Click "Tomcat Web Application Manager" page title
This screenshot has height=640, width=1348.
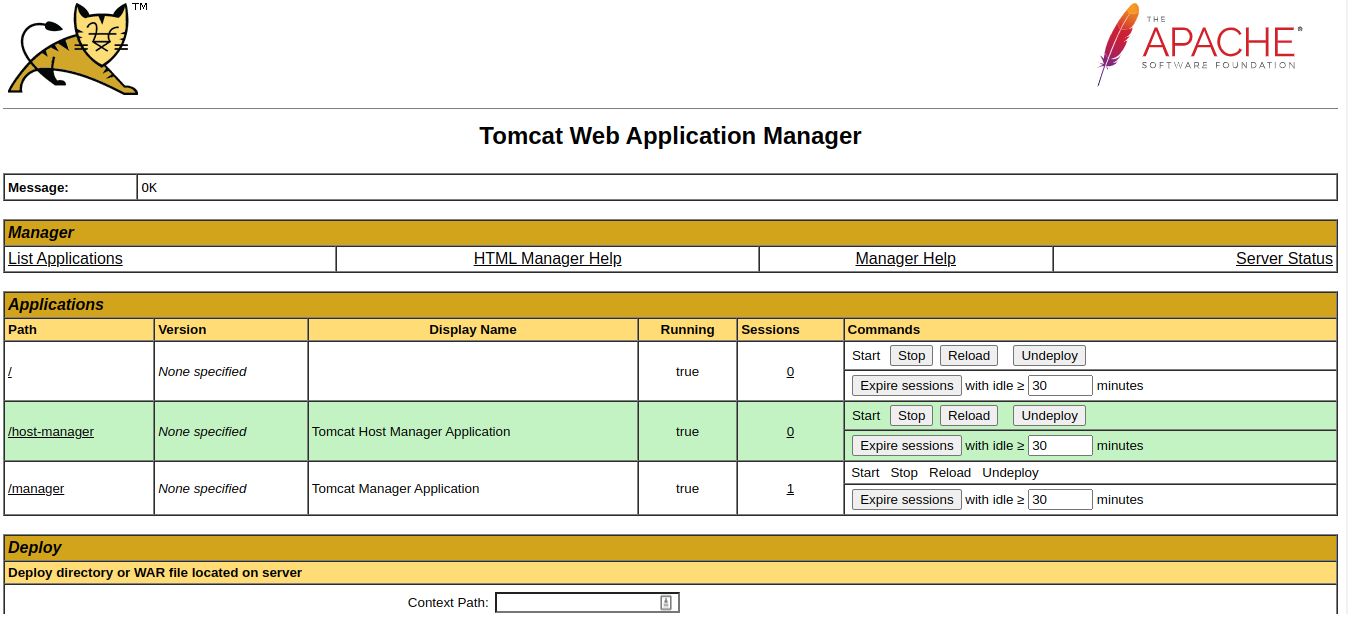coord(670,136)
